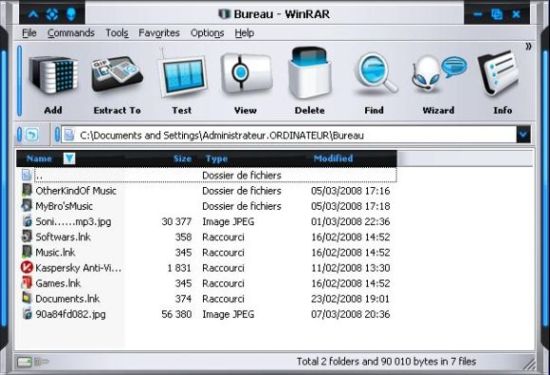
Task: Sort list by Name column header
Action: point(39,159)
